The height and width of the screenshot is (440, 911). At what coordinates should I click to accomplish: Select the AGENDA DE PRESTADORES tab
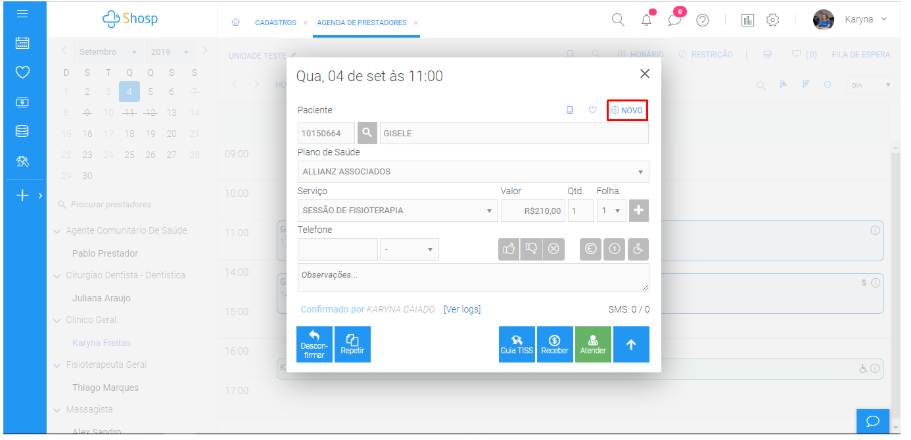pos(361,23)
